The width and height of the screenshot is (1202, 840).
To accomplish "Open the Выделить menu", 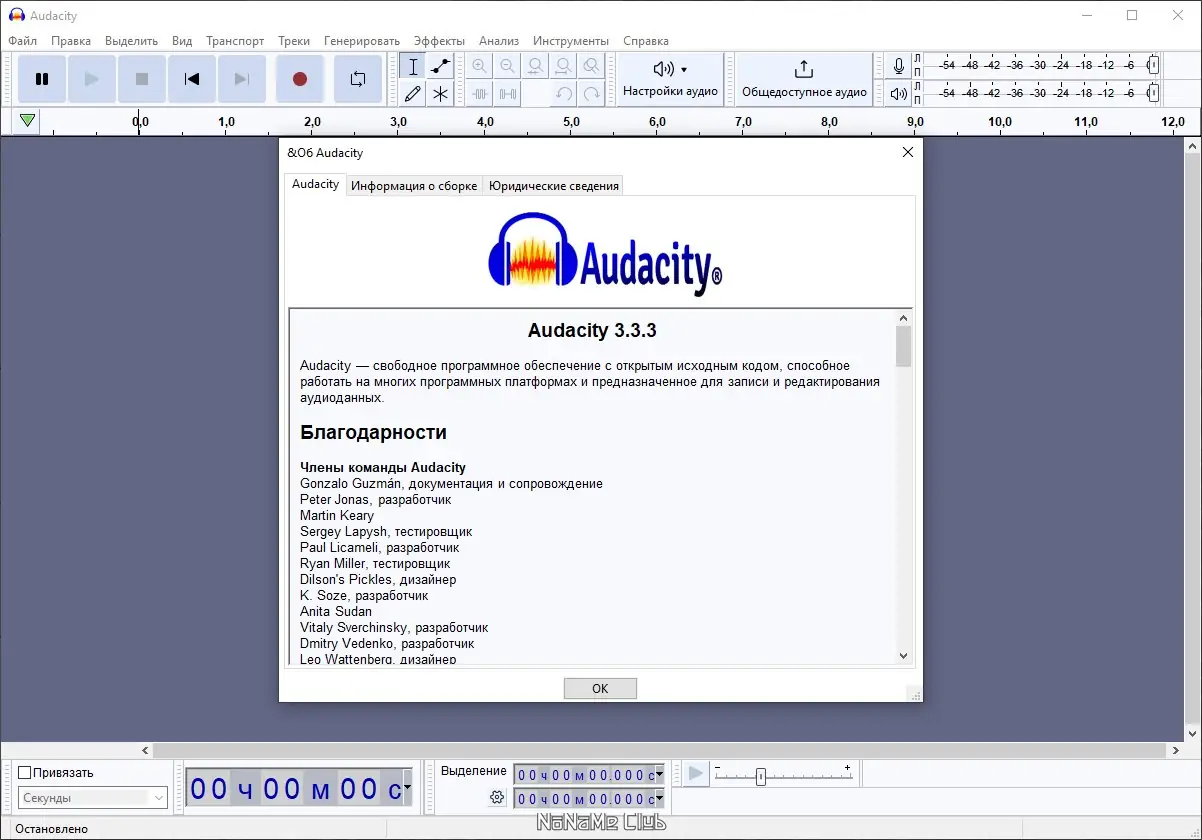I will click(x=132, y=41).
